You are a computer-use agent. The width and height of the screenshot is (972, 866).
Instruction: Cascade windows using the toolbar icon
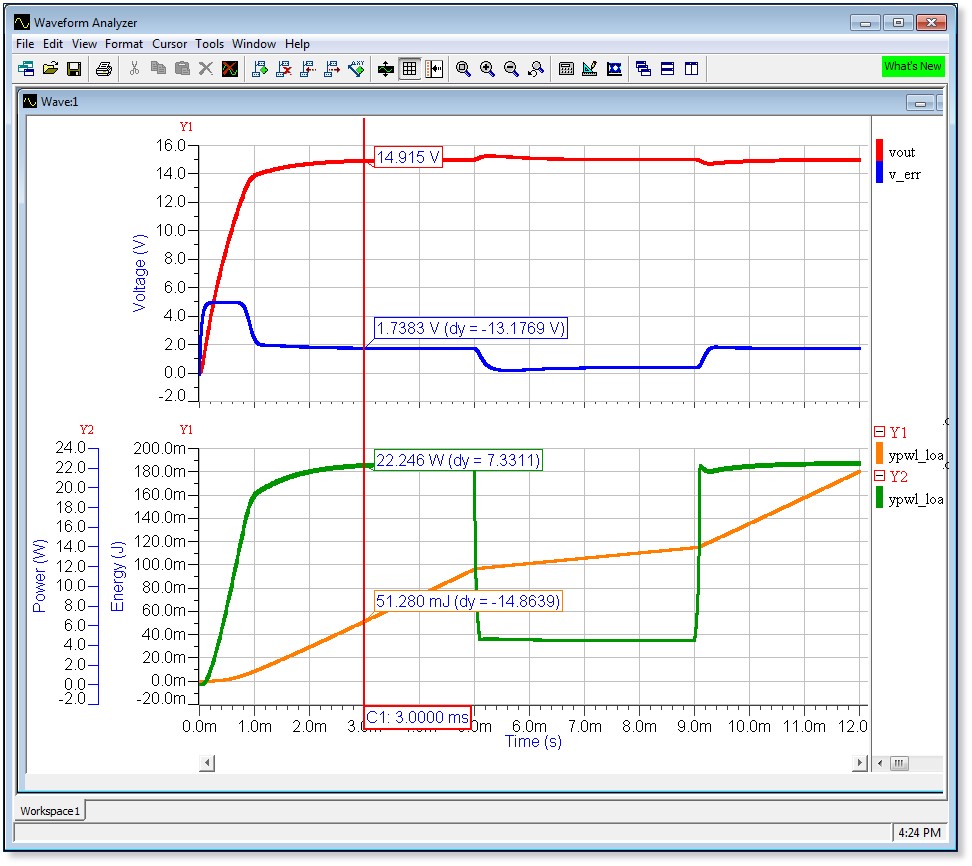pyautogui.click(x=643, y=69)
